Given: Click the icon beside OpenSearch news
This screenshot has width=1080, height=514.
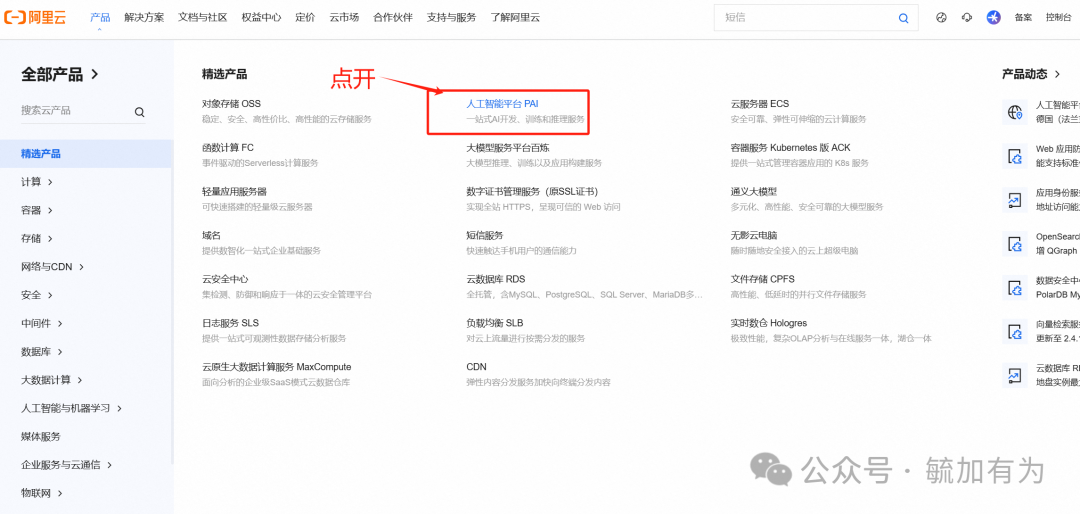Looking at the screenshot, I should coord(1014,244).
